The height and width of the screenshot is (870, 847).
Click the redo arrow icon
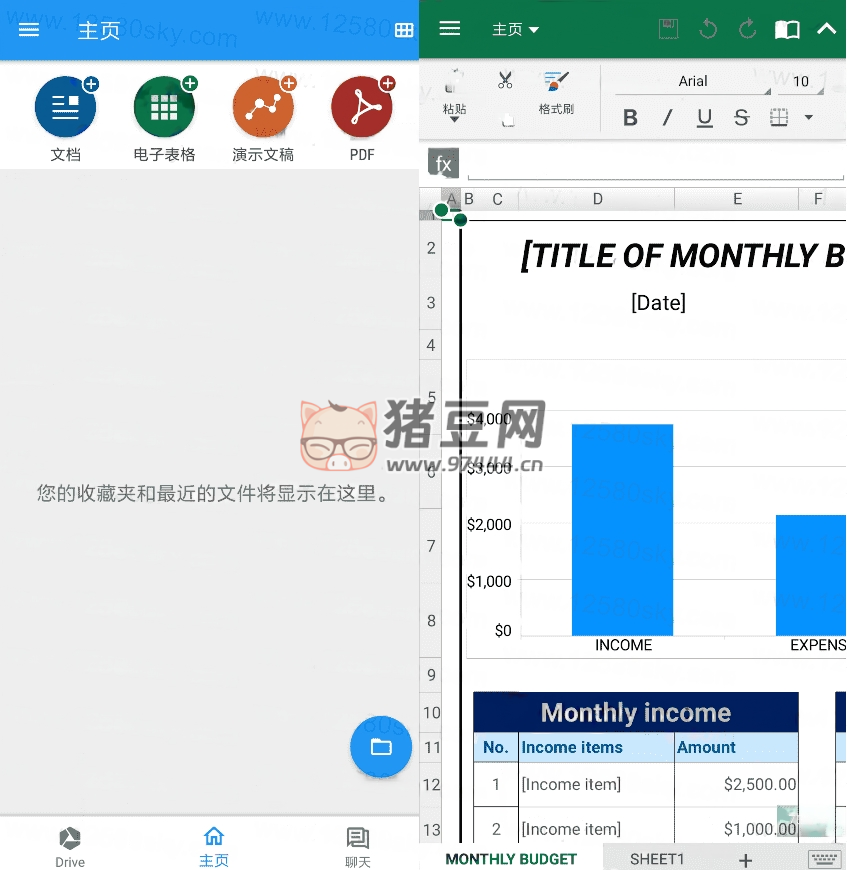click(x=747, y=29)
